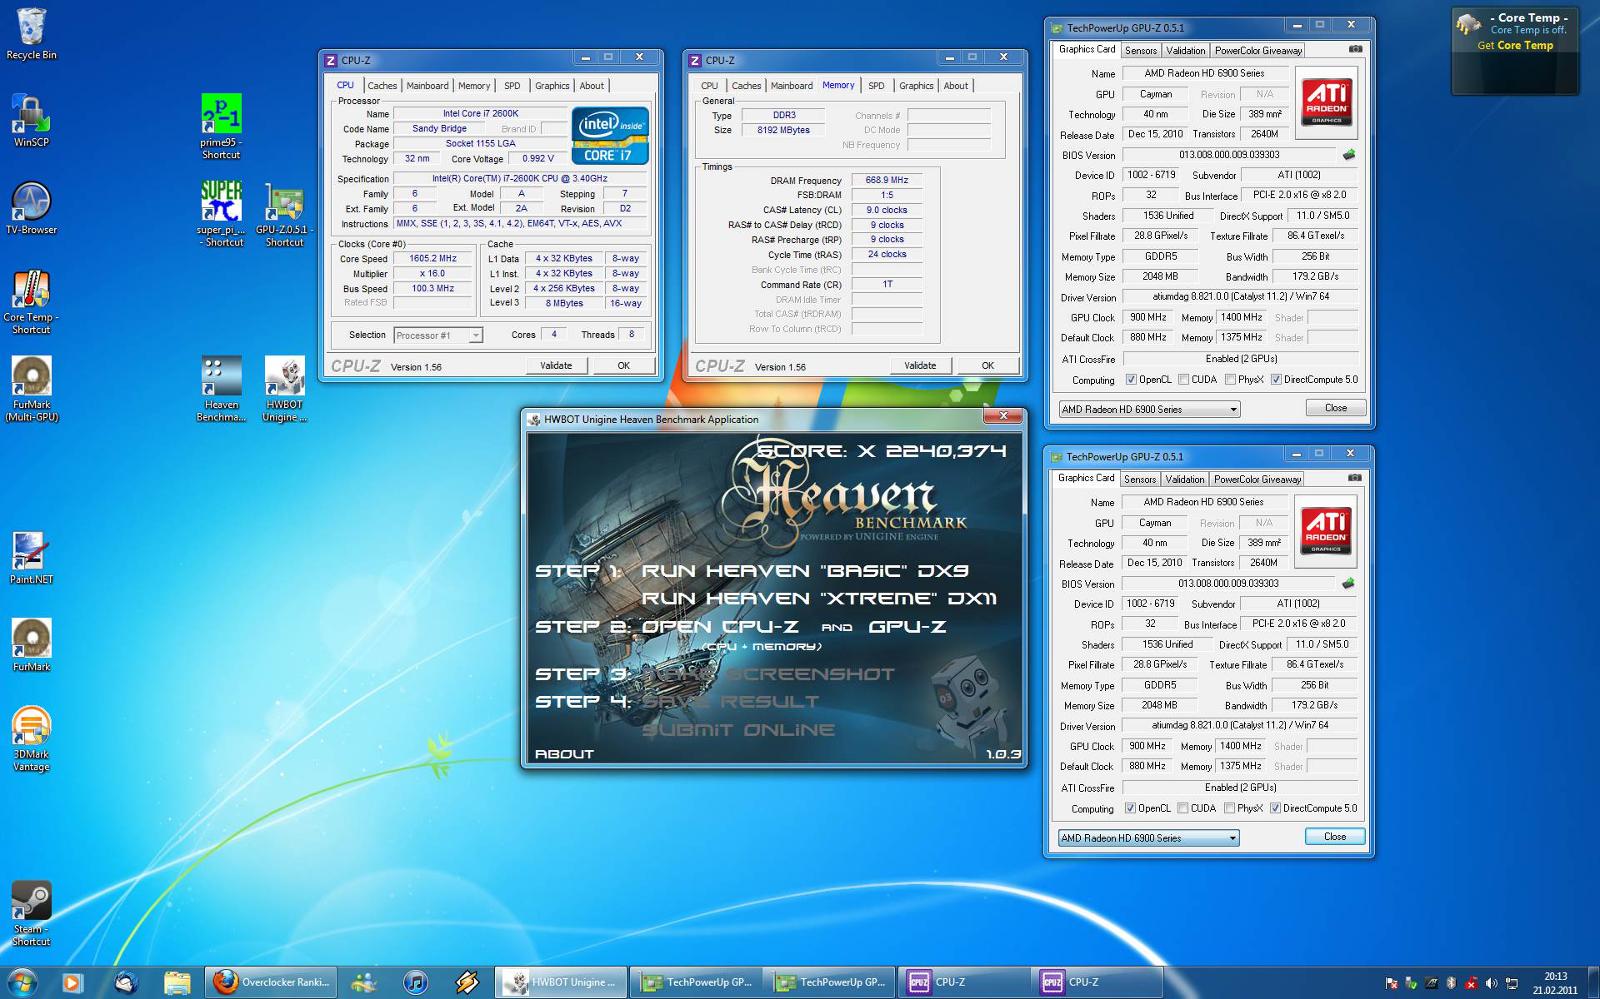Click the DRAM Frequency 668.9 MHz field
Screen dimensions: 1600x999
[887, 180]
